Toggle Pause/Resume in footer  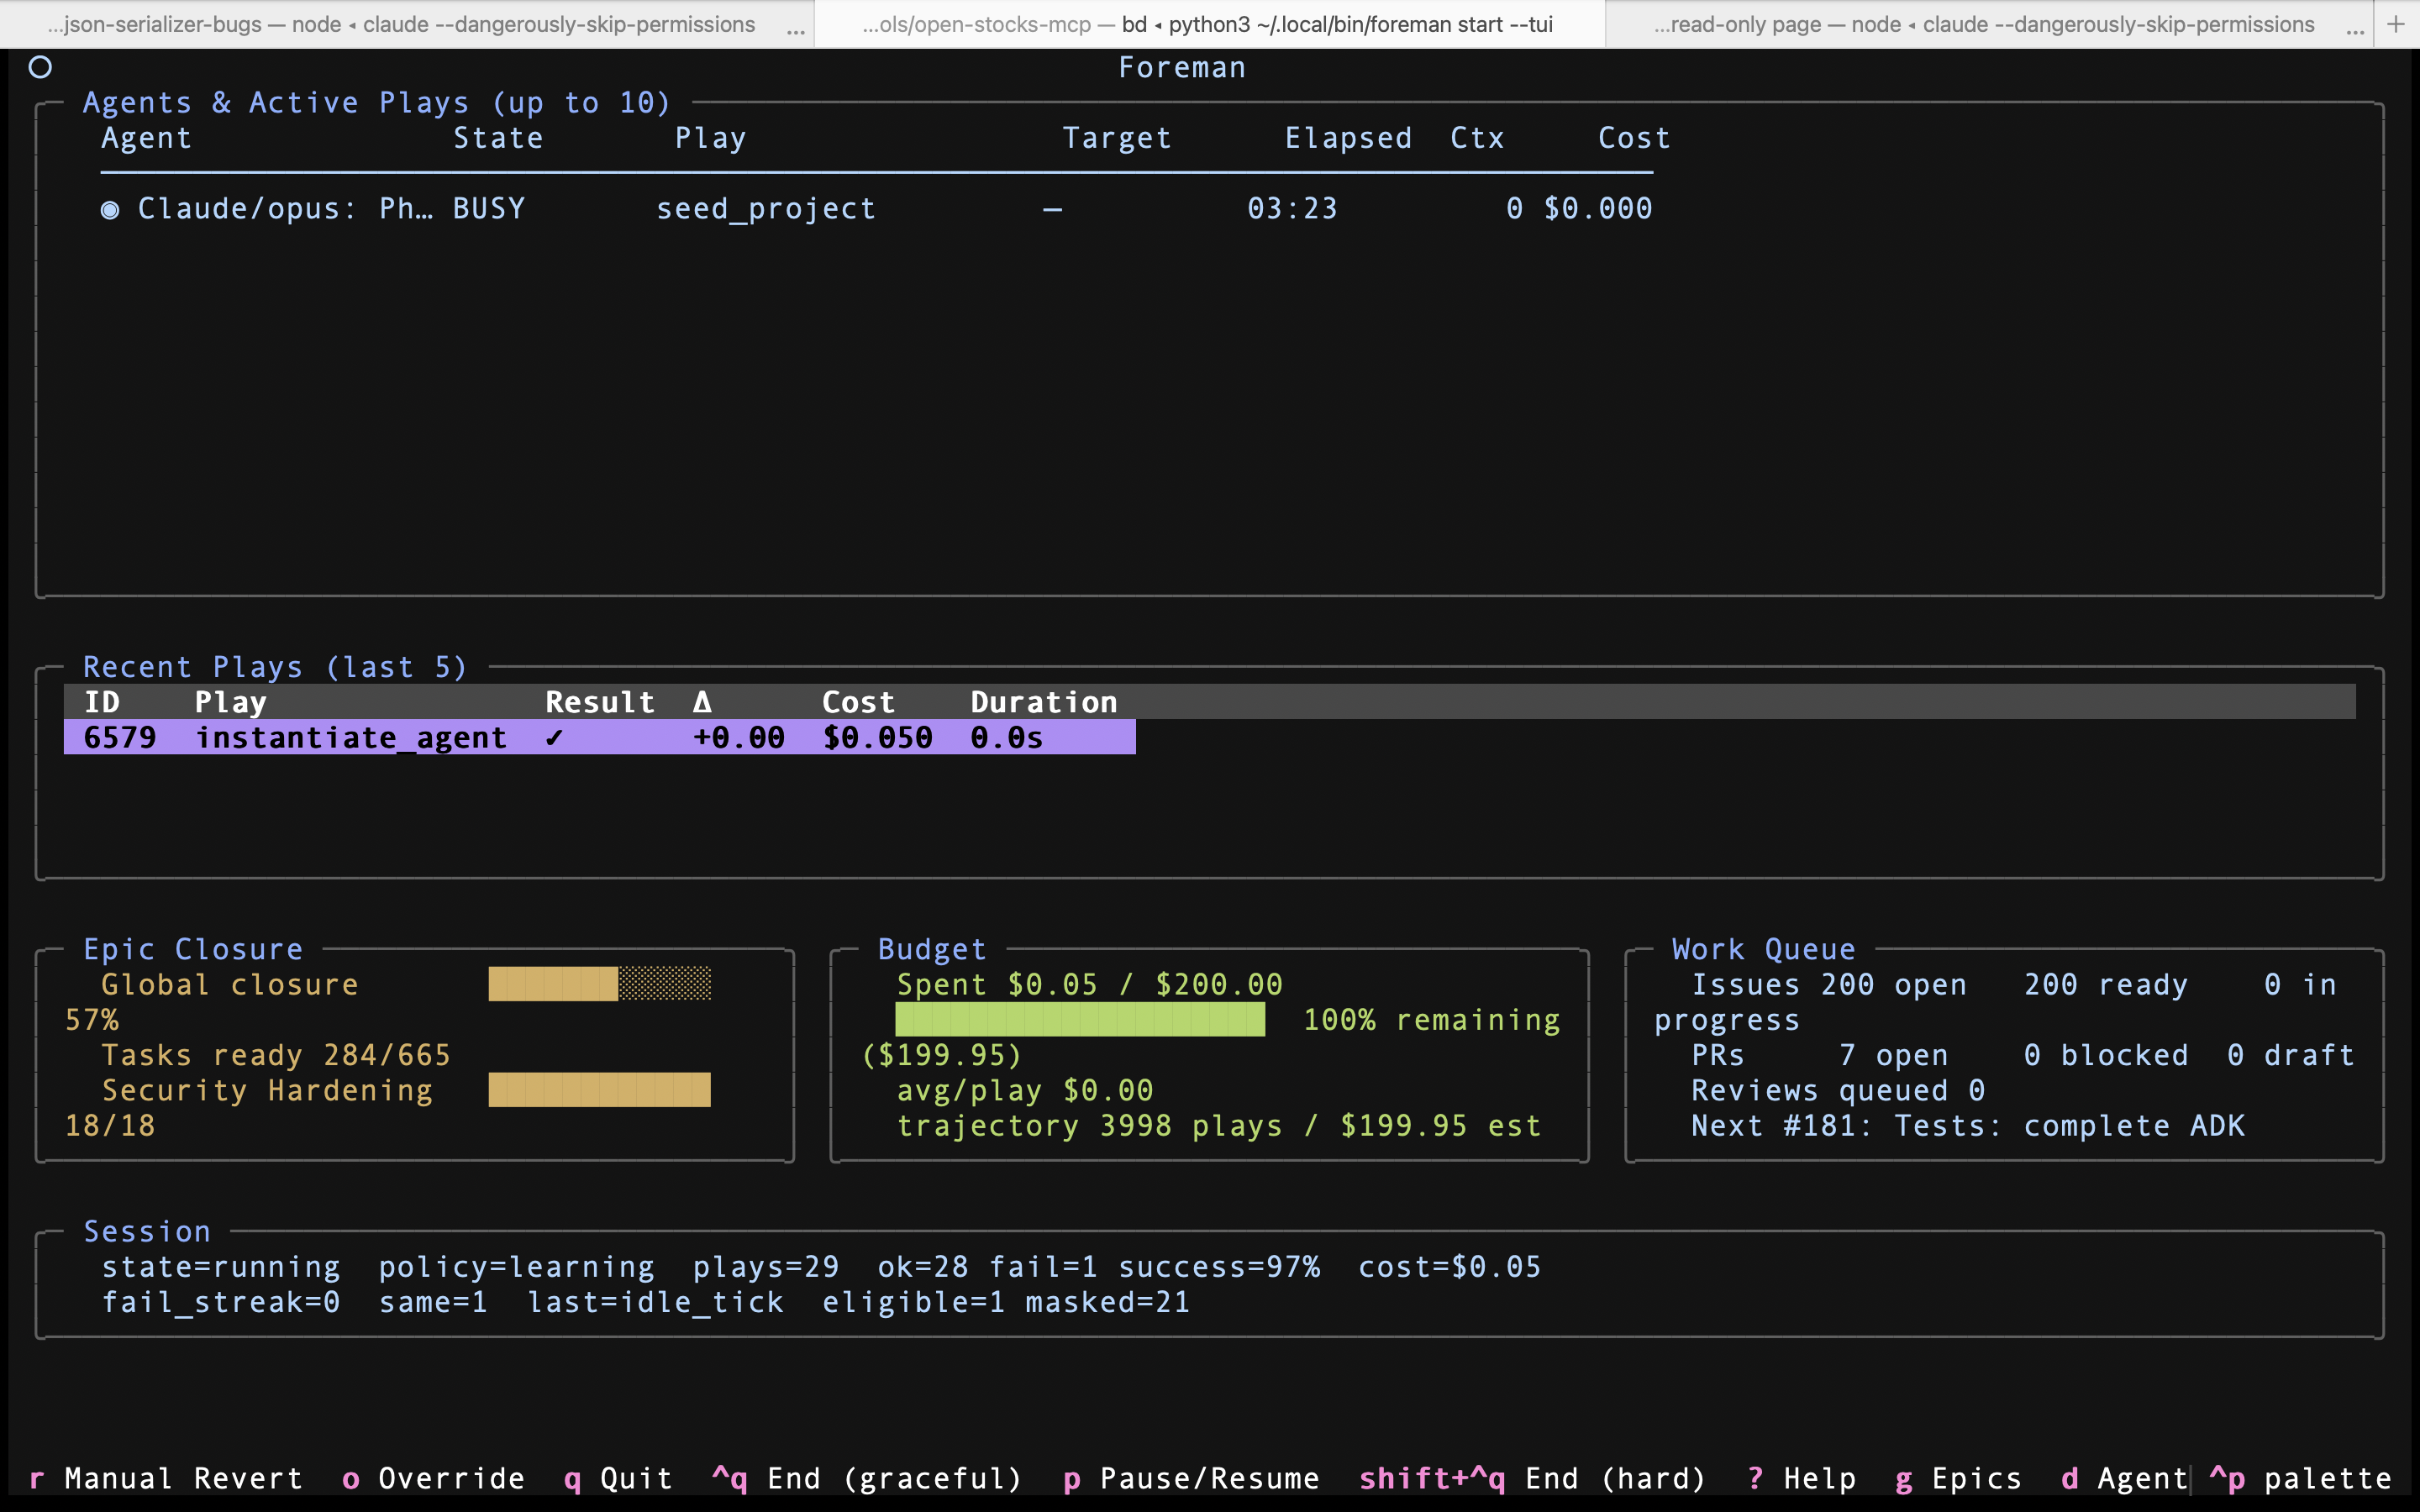click(1191, 1478)
